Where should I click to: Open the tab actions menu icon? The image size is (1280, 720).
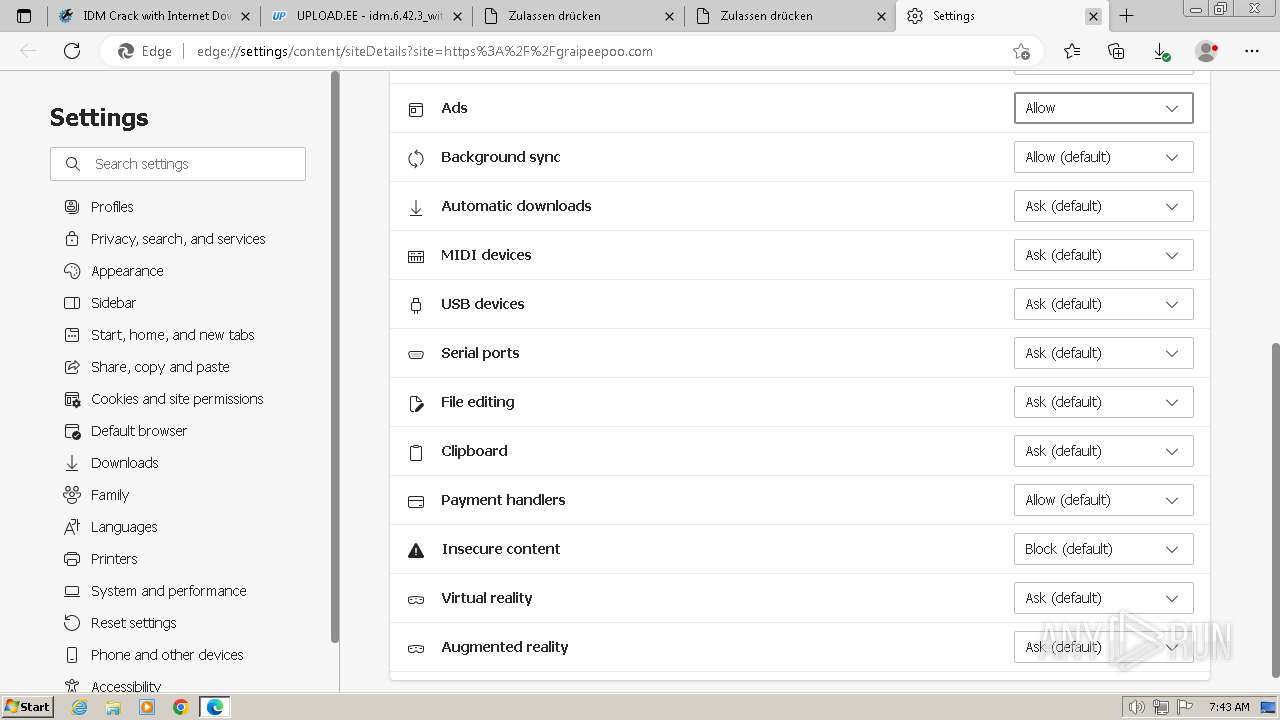[24, 16]
